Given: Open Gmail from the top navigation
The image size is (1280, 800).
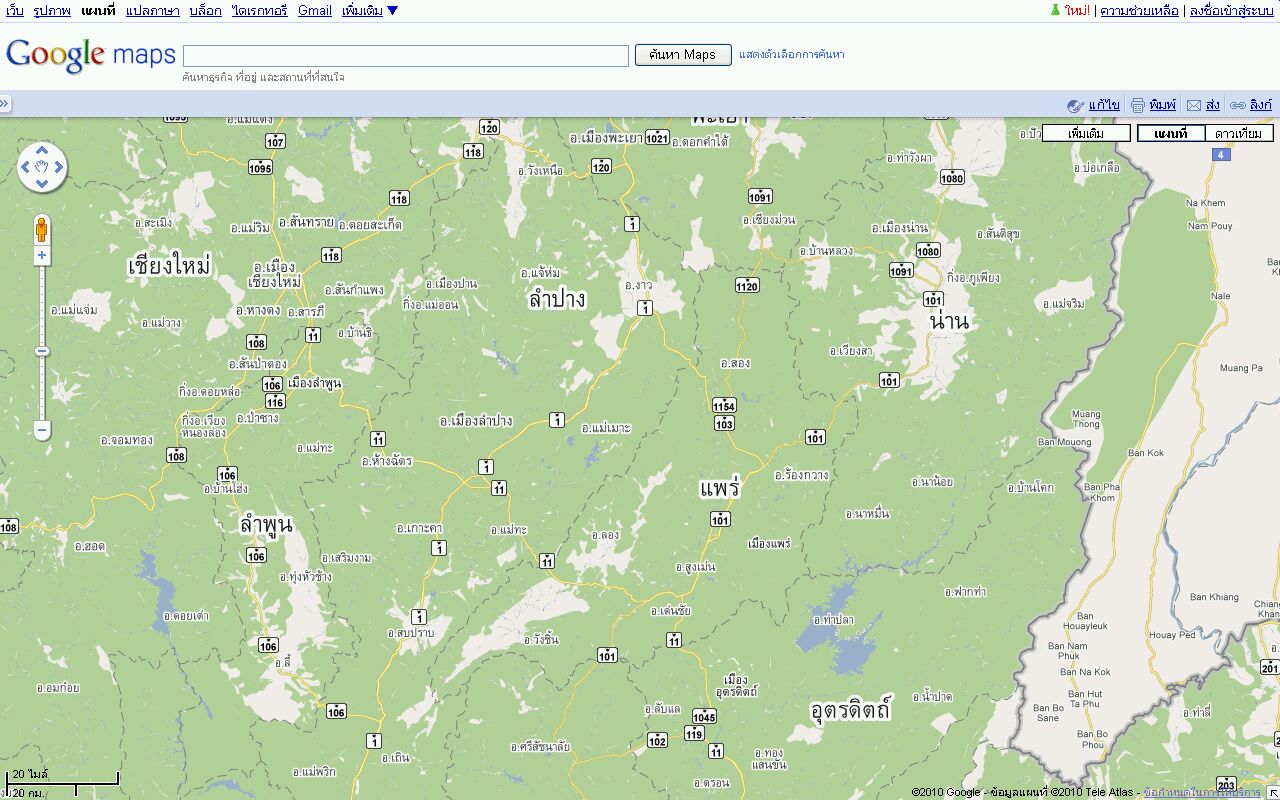Looking at the screenshot, I should pyautogui.click(x=314, y=11).
